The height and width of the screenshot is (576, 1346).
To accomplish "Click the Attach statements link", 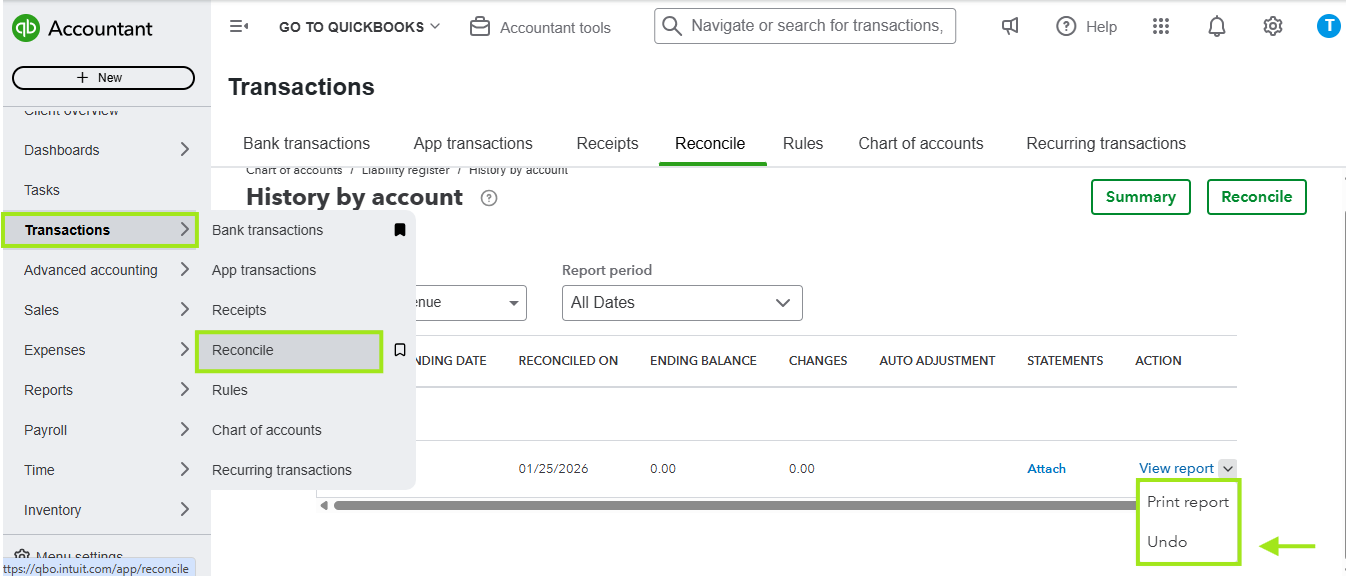I will pyautogui.click(x=1046, y=468).
